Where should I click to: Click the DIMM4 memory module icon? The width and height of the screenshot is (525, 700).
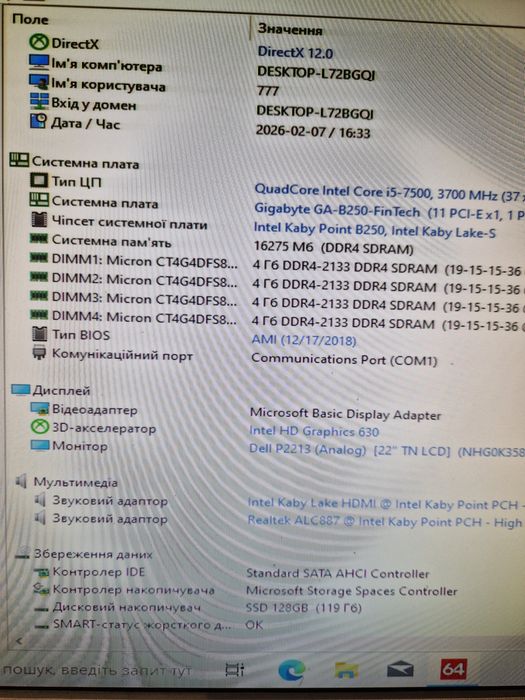[39, 314]
